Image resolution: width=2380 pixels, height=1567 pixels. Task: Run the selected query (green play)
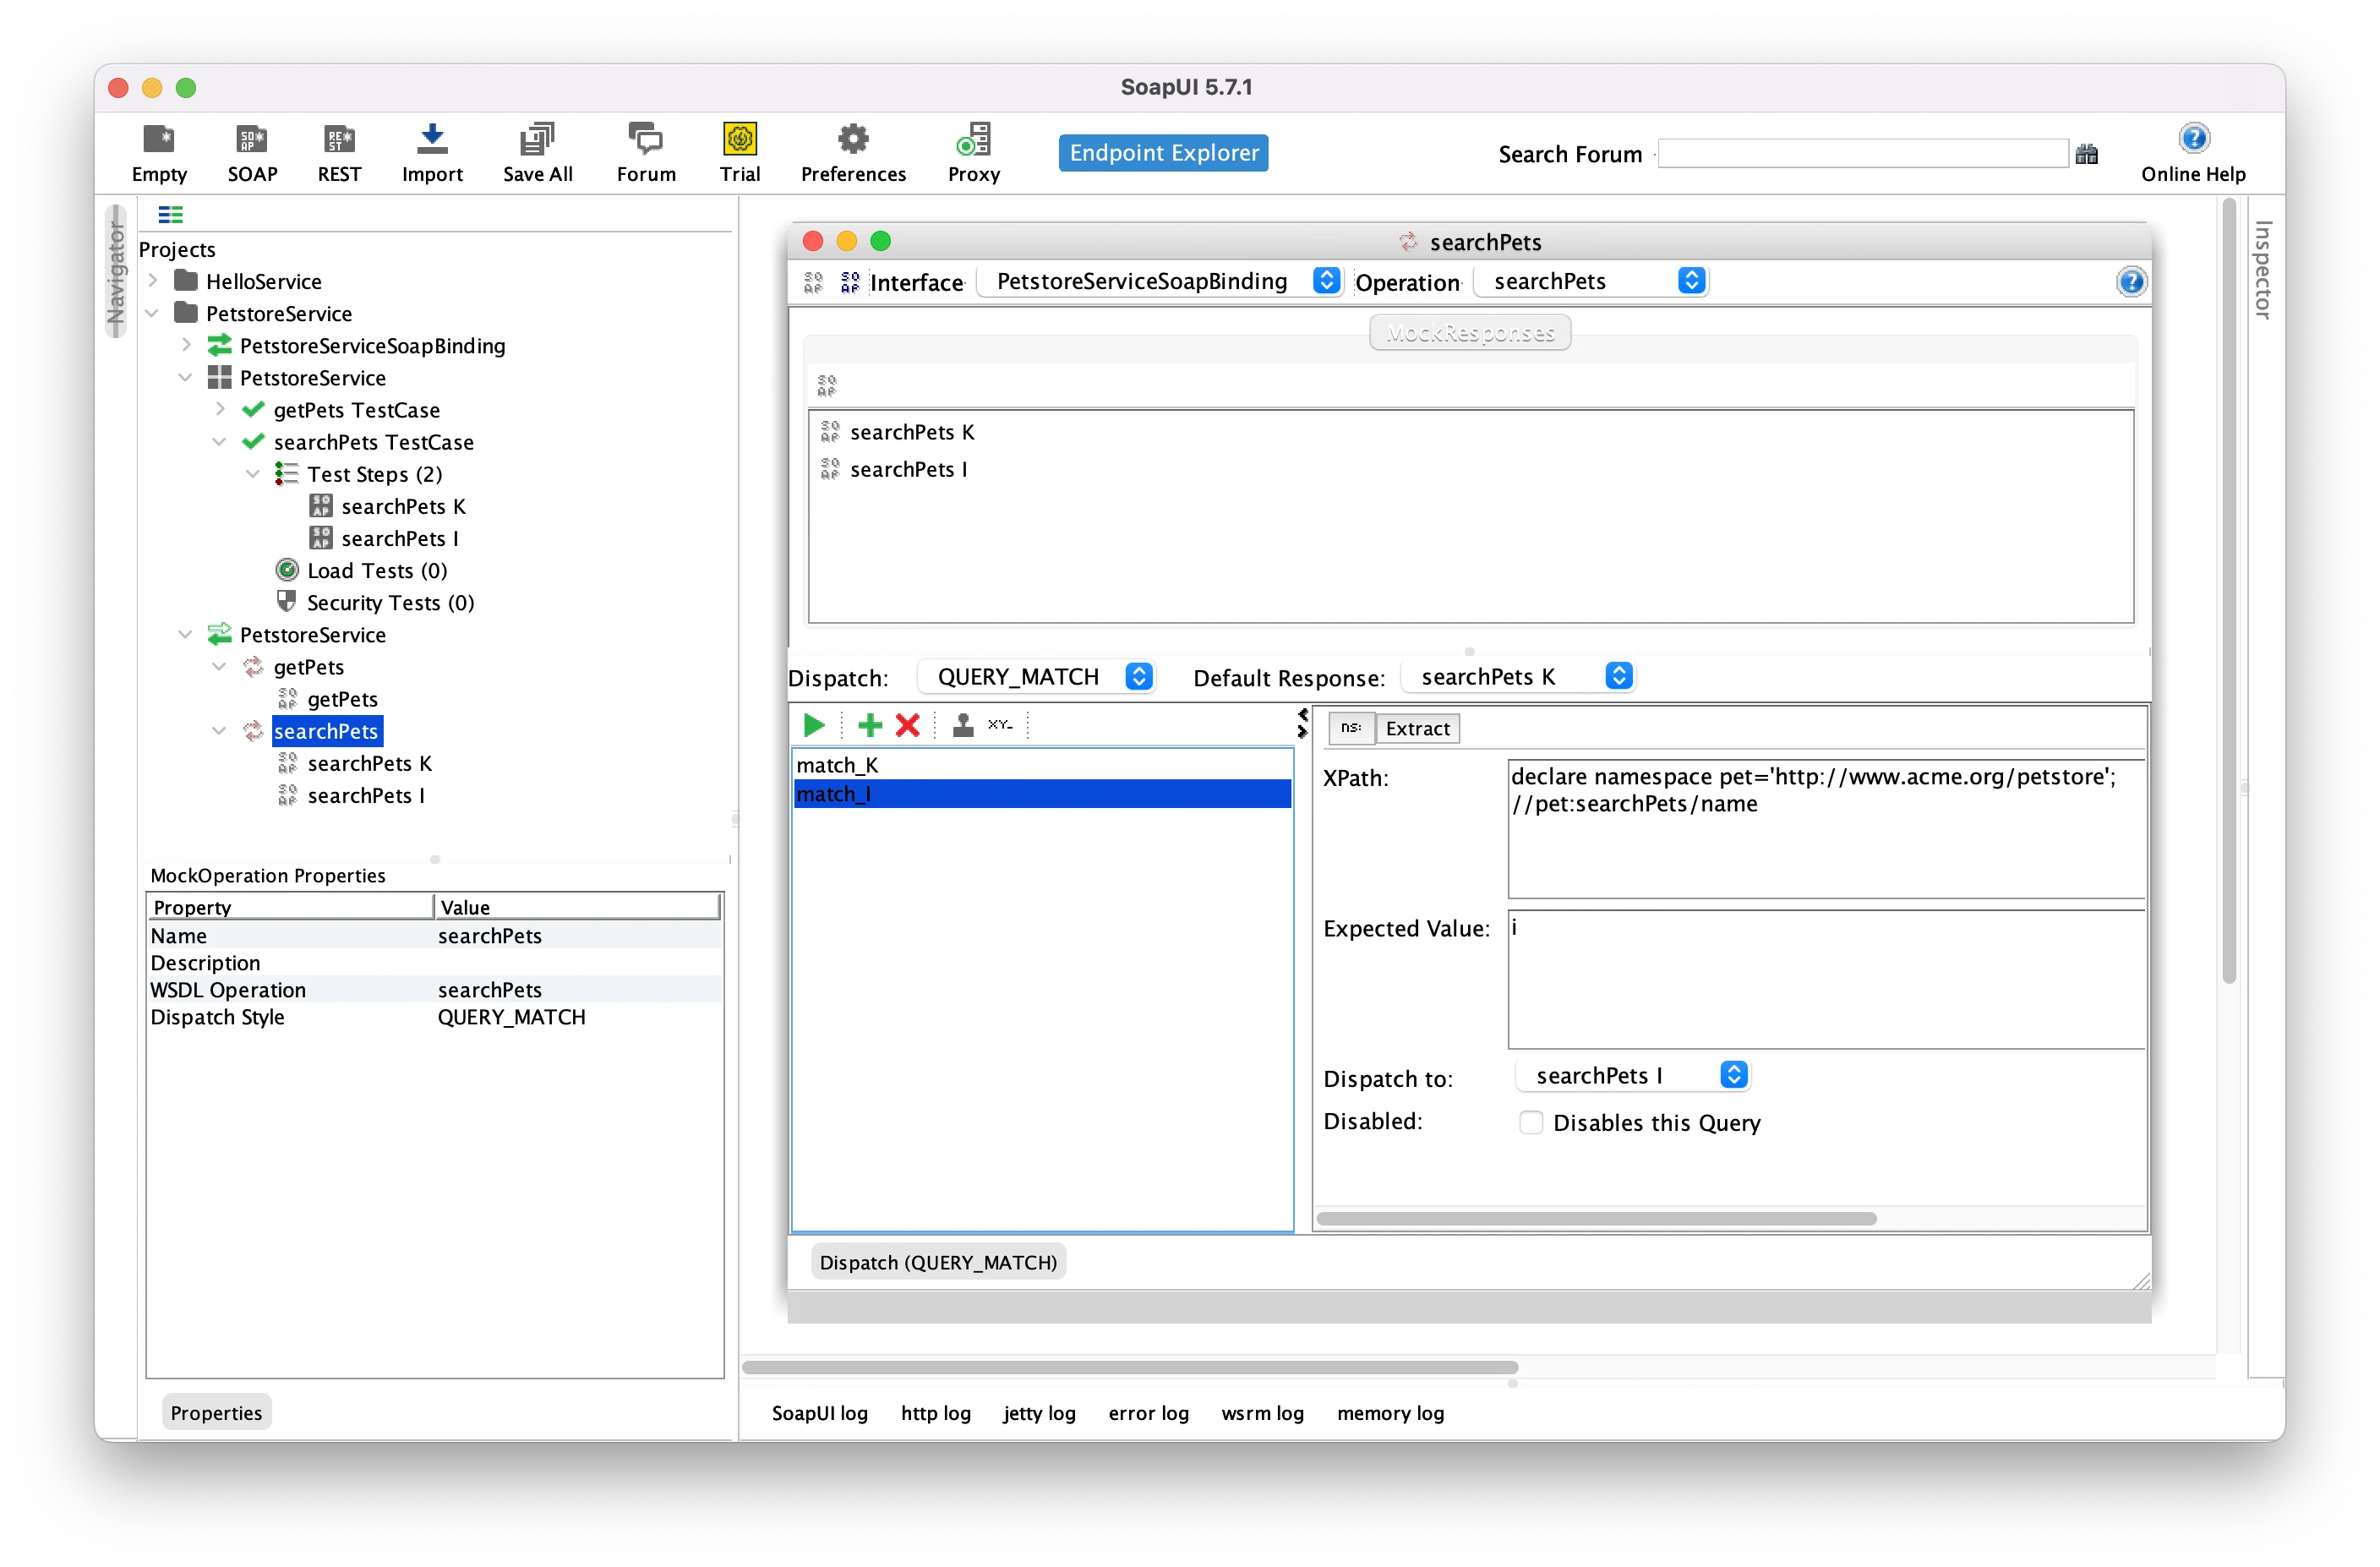pos(814,725)
